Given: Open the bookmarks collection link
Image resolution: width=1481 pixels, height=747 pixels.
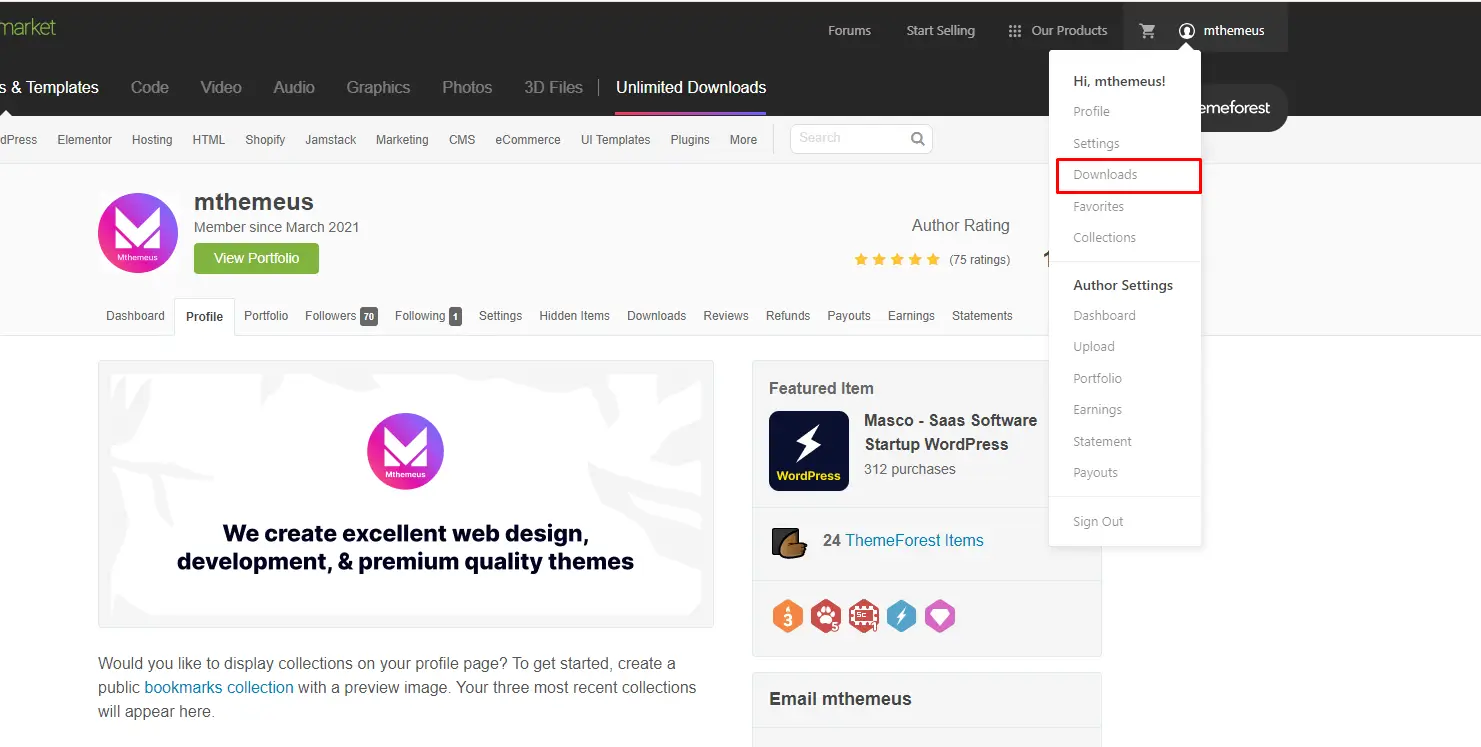Looking at the screenshot, I should pos(219,688).
